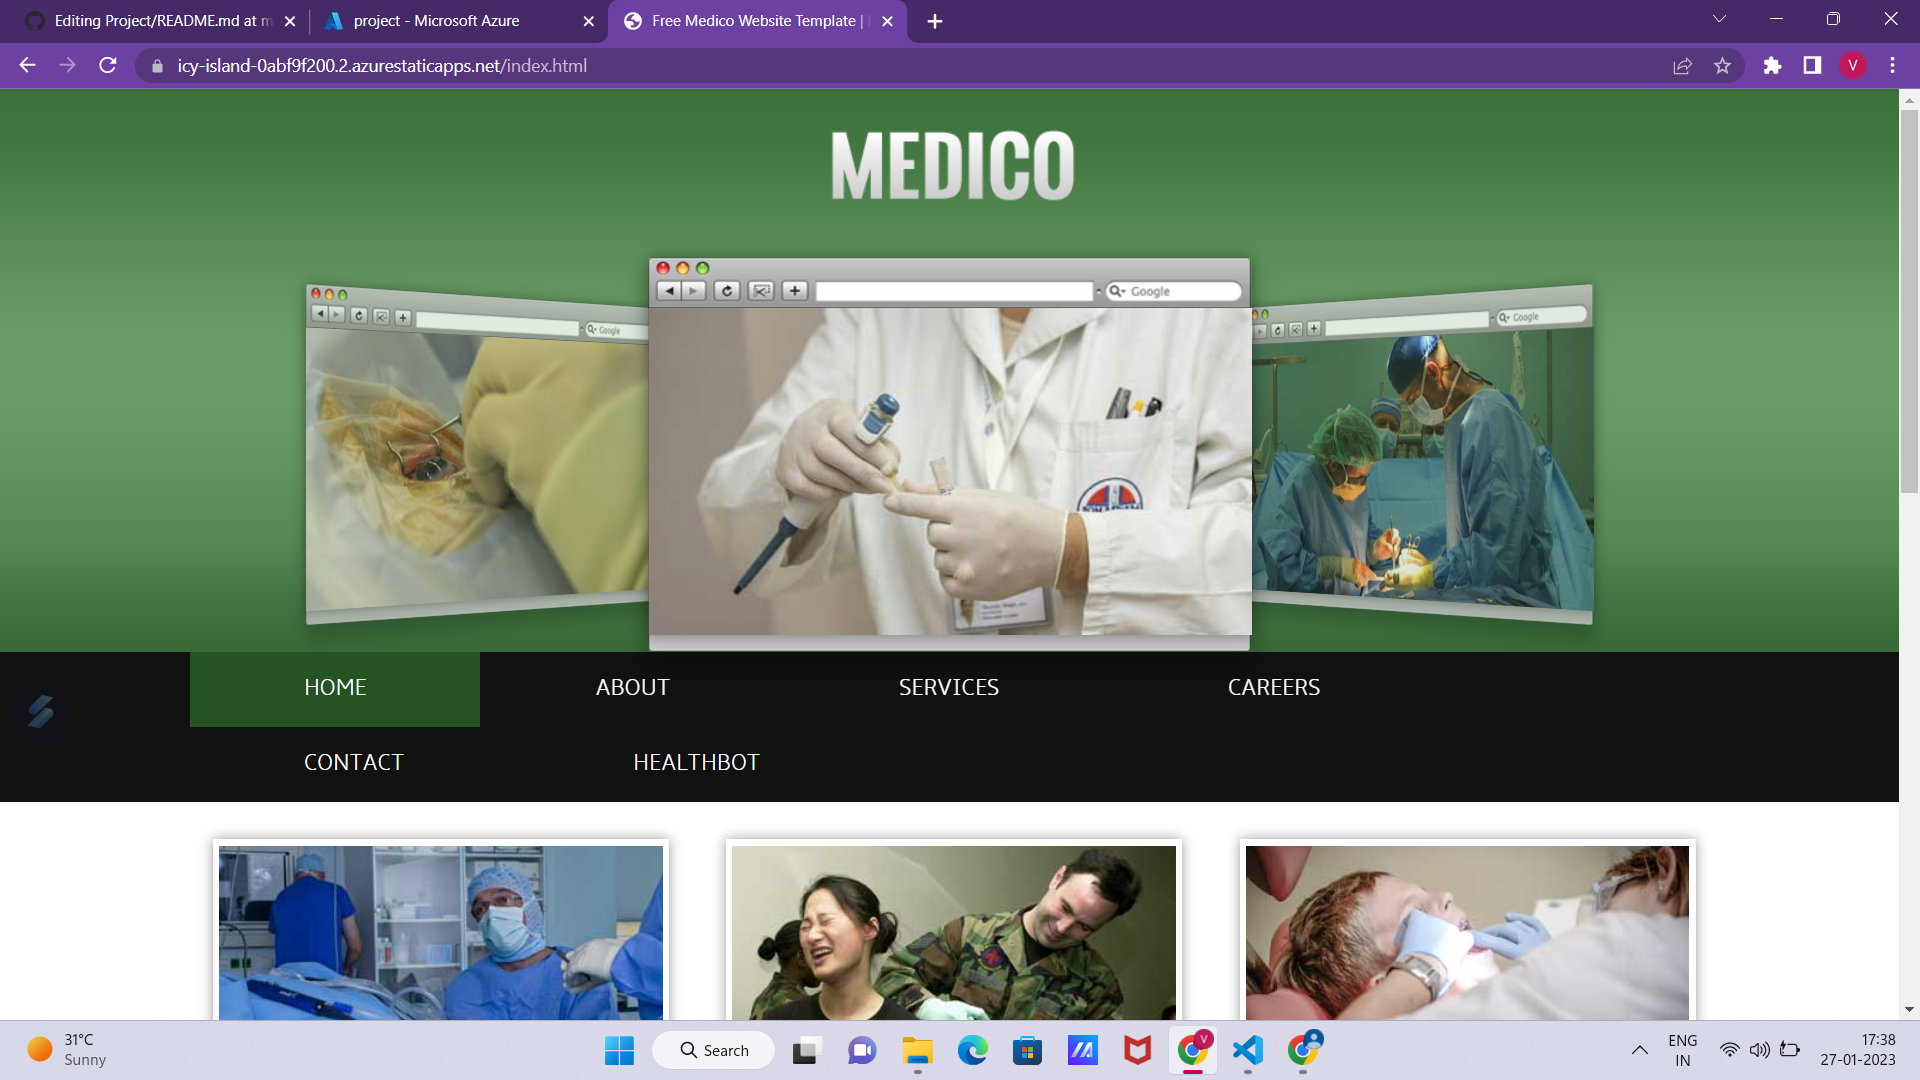Click the browser reload page icon

coord(108,66)
